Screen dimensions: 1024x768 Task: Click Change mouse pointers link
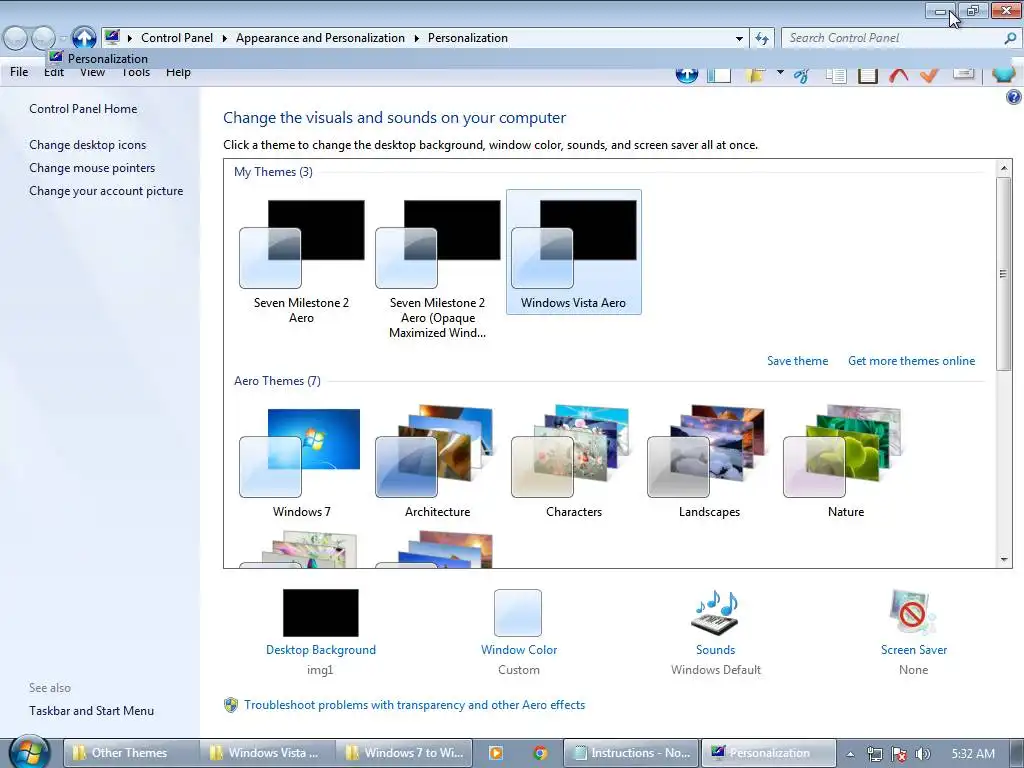tap(92, 167)
